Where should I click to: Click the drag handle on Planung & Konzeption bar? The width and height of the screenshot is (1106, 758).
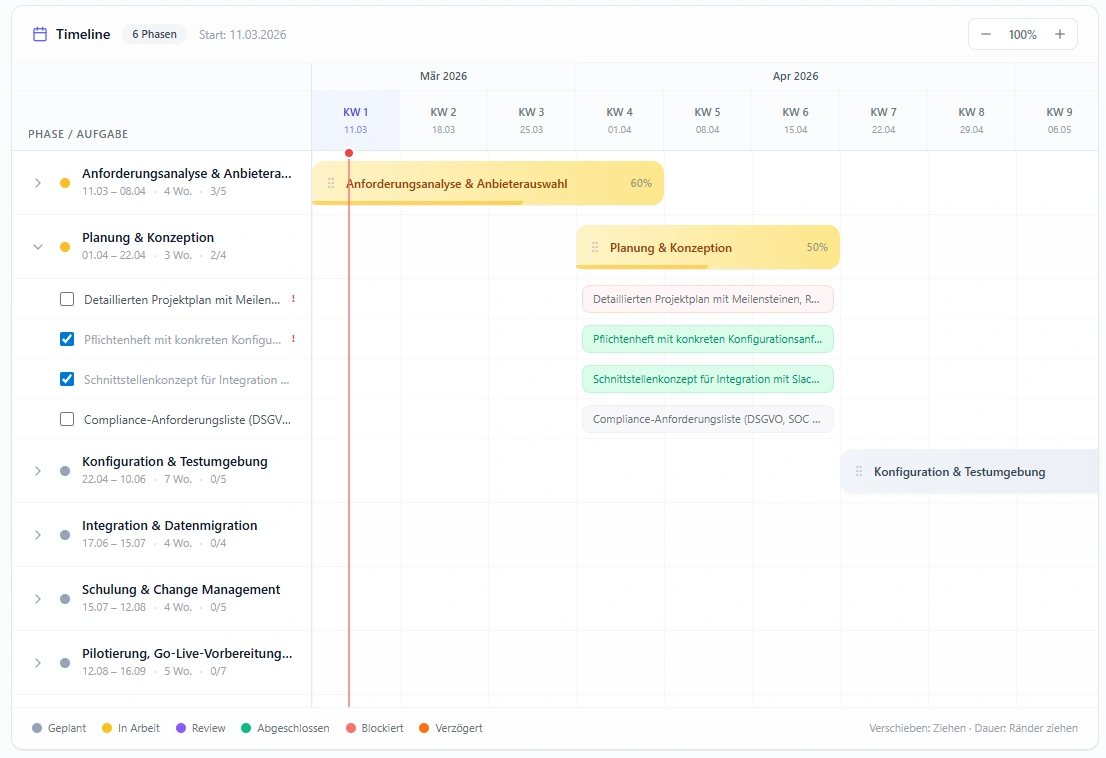(595, 247)
